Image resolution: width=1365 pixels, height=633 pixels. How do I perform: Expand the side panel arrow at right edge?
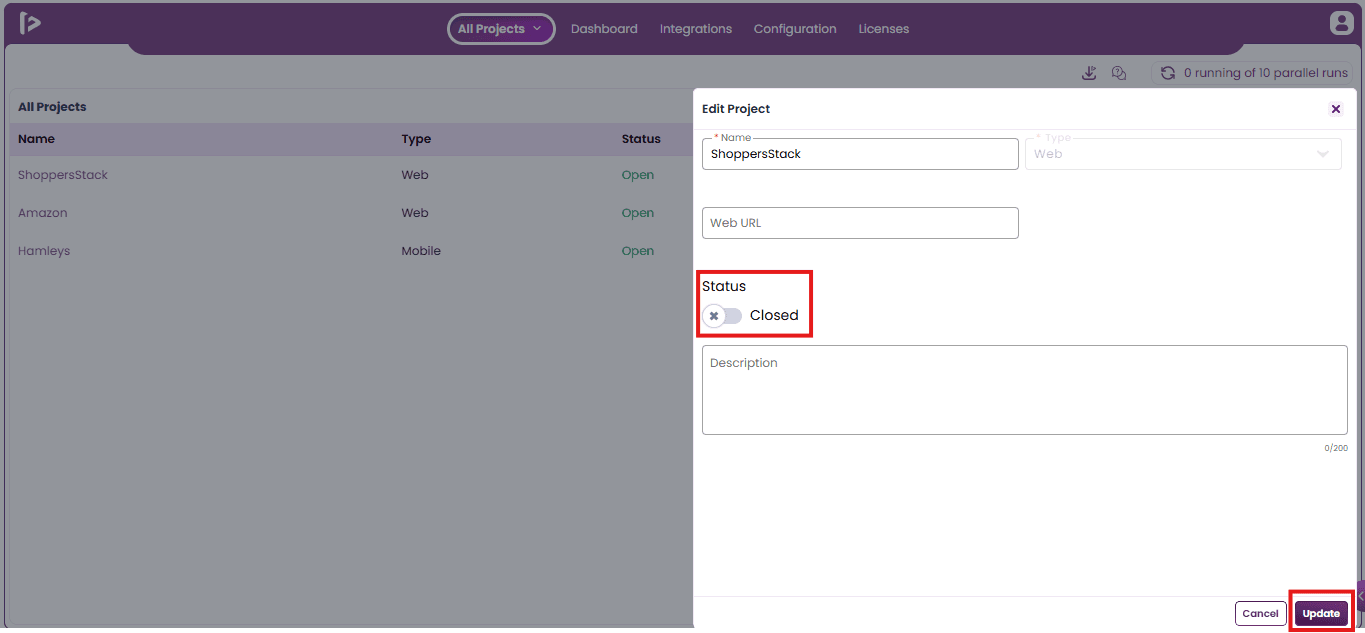[1360, 596]
